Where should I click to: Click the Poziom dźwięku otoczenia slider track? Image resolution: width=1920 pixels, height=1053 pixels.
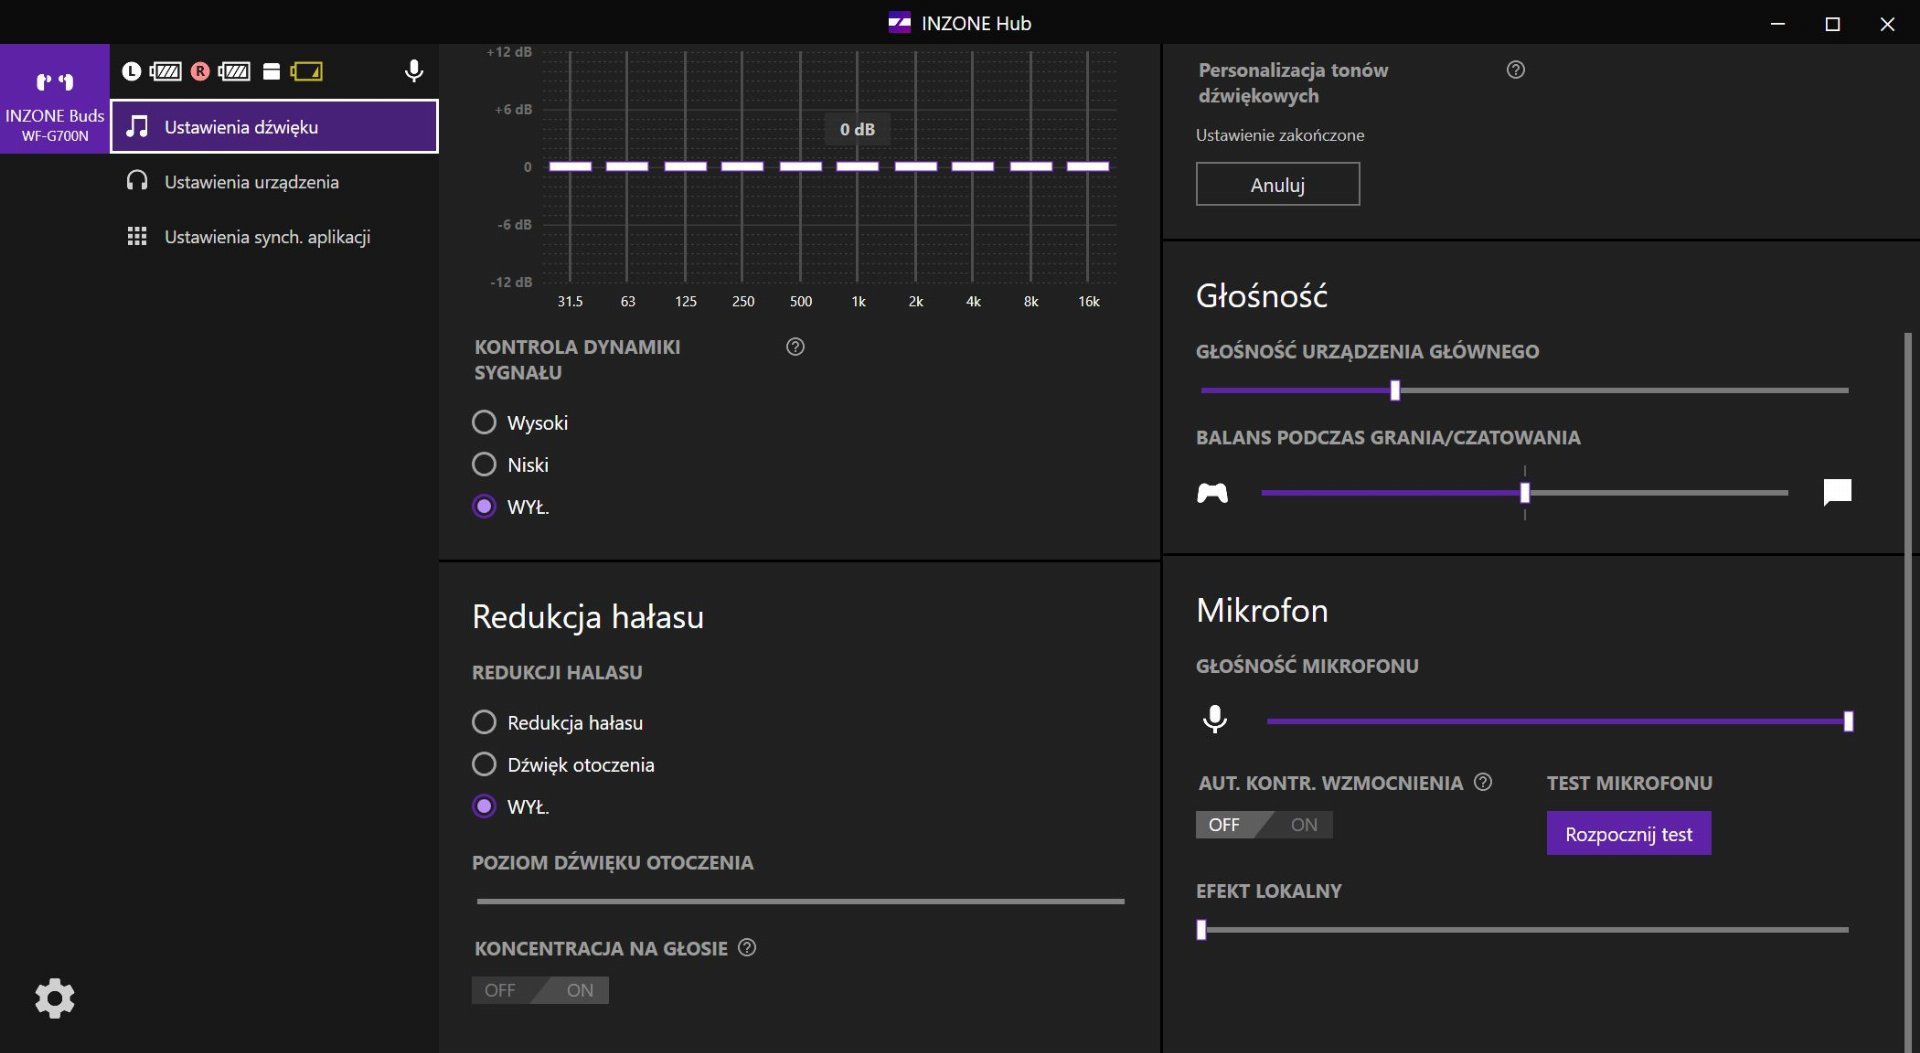pos(800,901)
